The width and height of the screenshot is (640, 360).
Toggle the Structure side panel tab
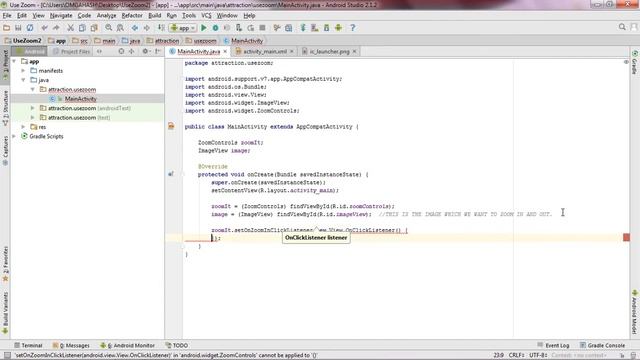tap(5, 108)
